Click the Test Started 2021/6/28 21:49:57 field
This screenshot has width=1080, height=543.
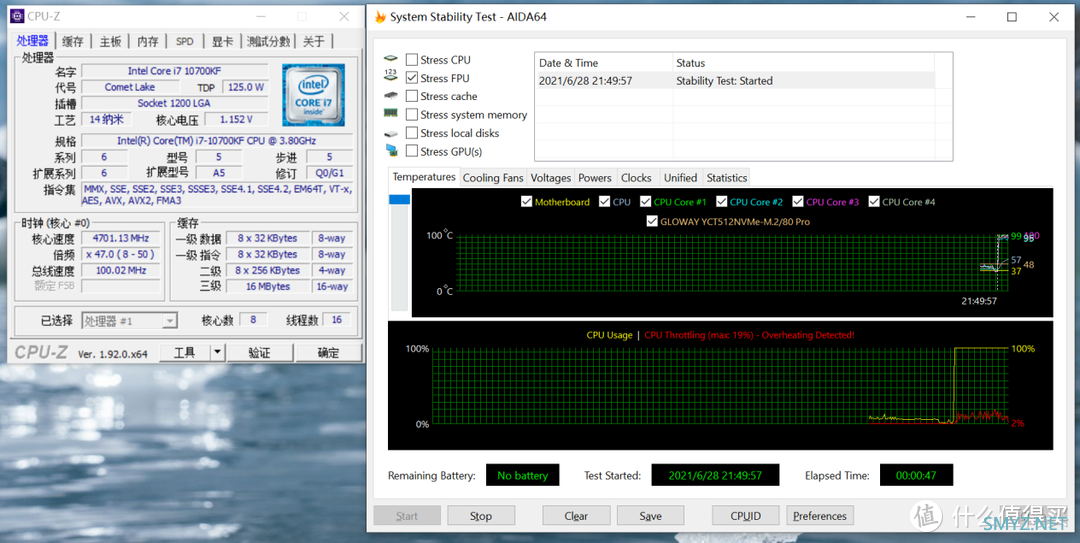pyautogui.click(x=715, y=475)
